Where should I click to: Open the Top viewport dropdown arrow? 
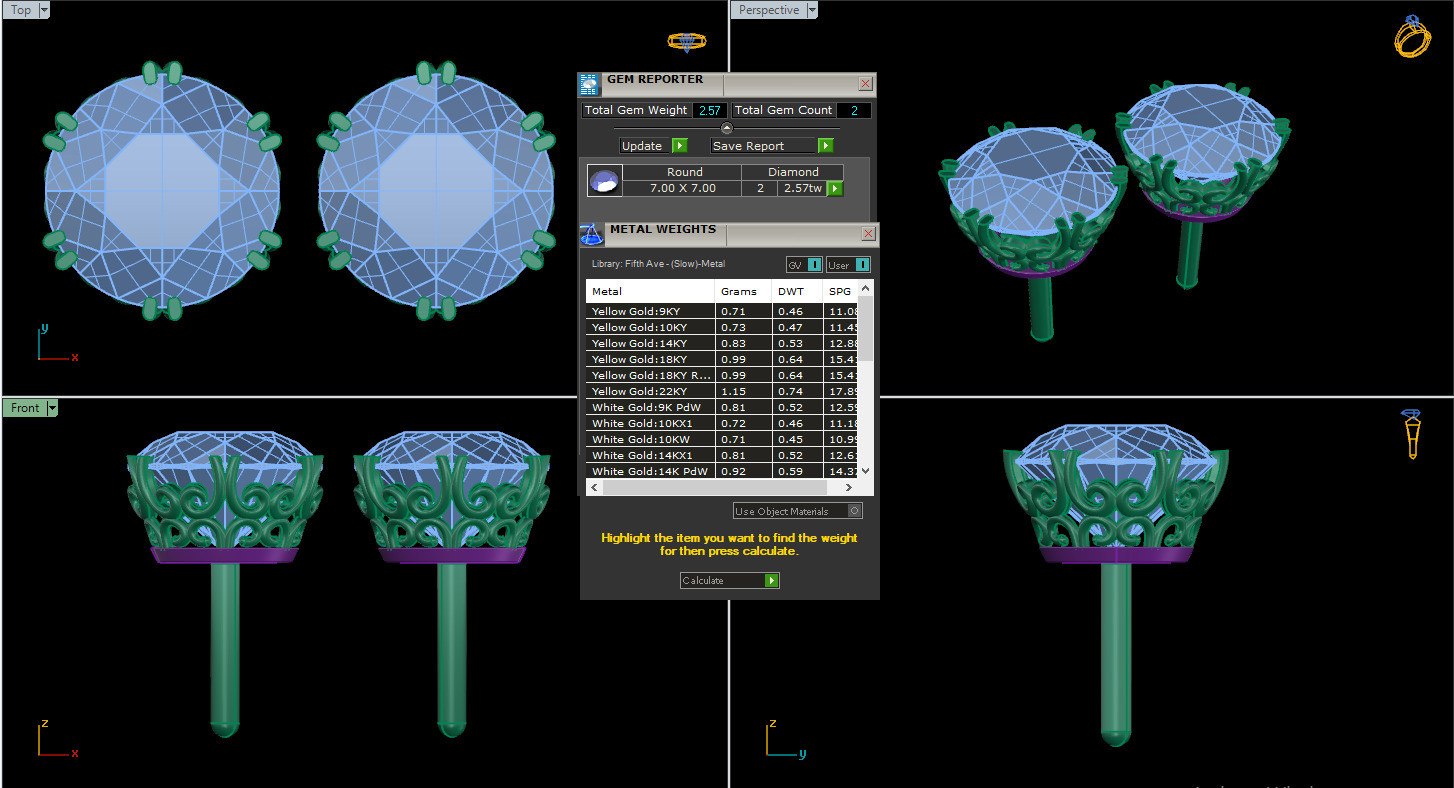point(44,10)
